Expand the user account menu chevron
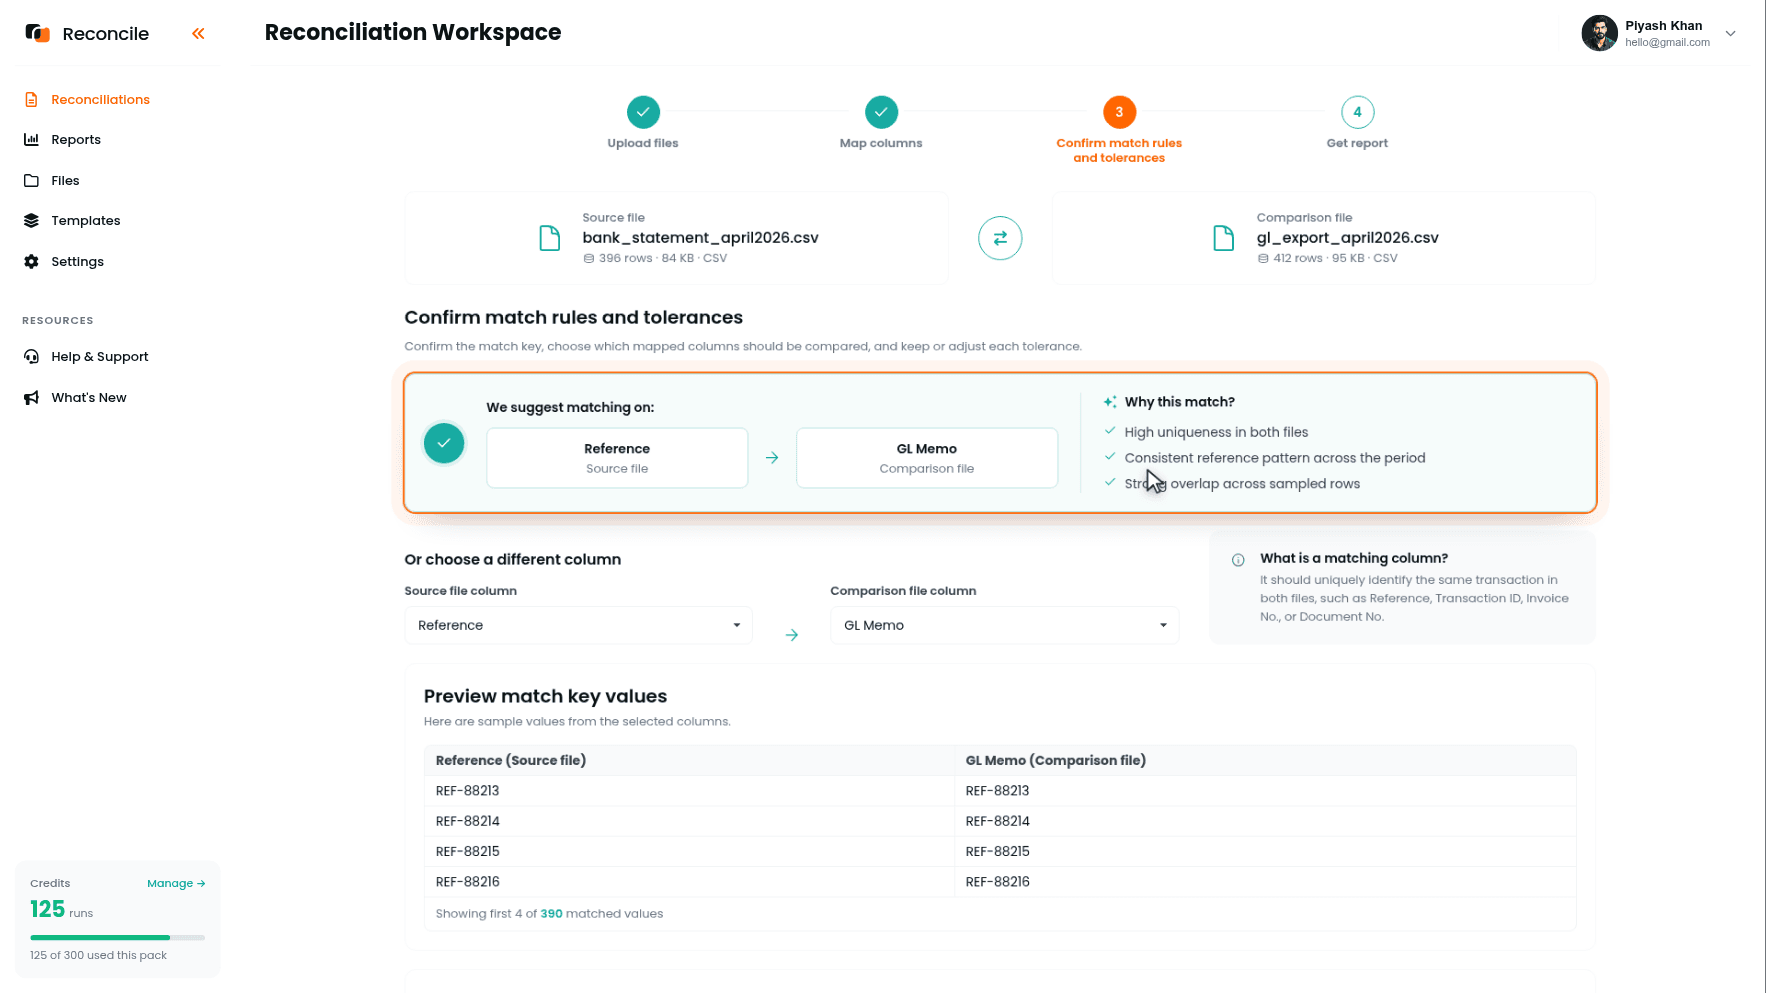 (x=1731, y=33)
